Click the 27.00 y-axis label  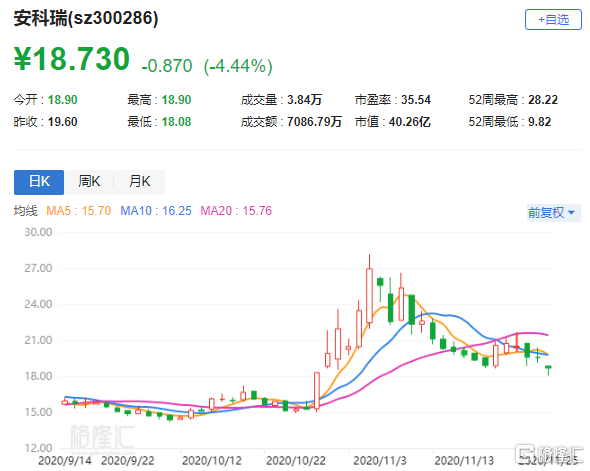click(38, 268)
